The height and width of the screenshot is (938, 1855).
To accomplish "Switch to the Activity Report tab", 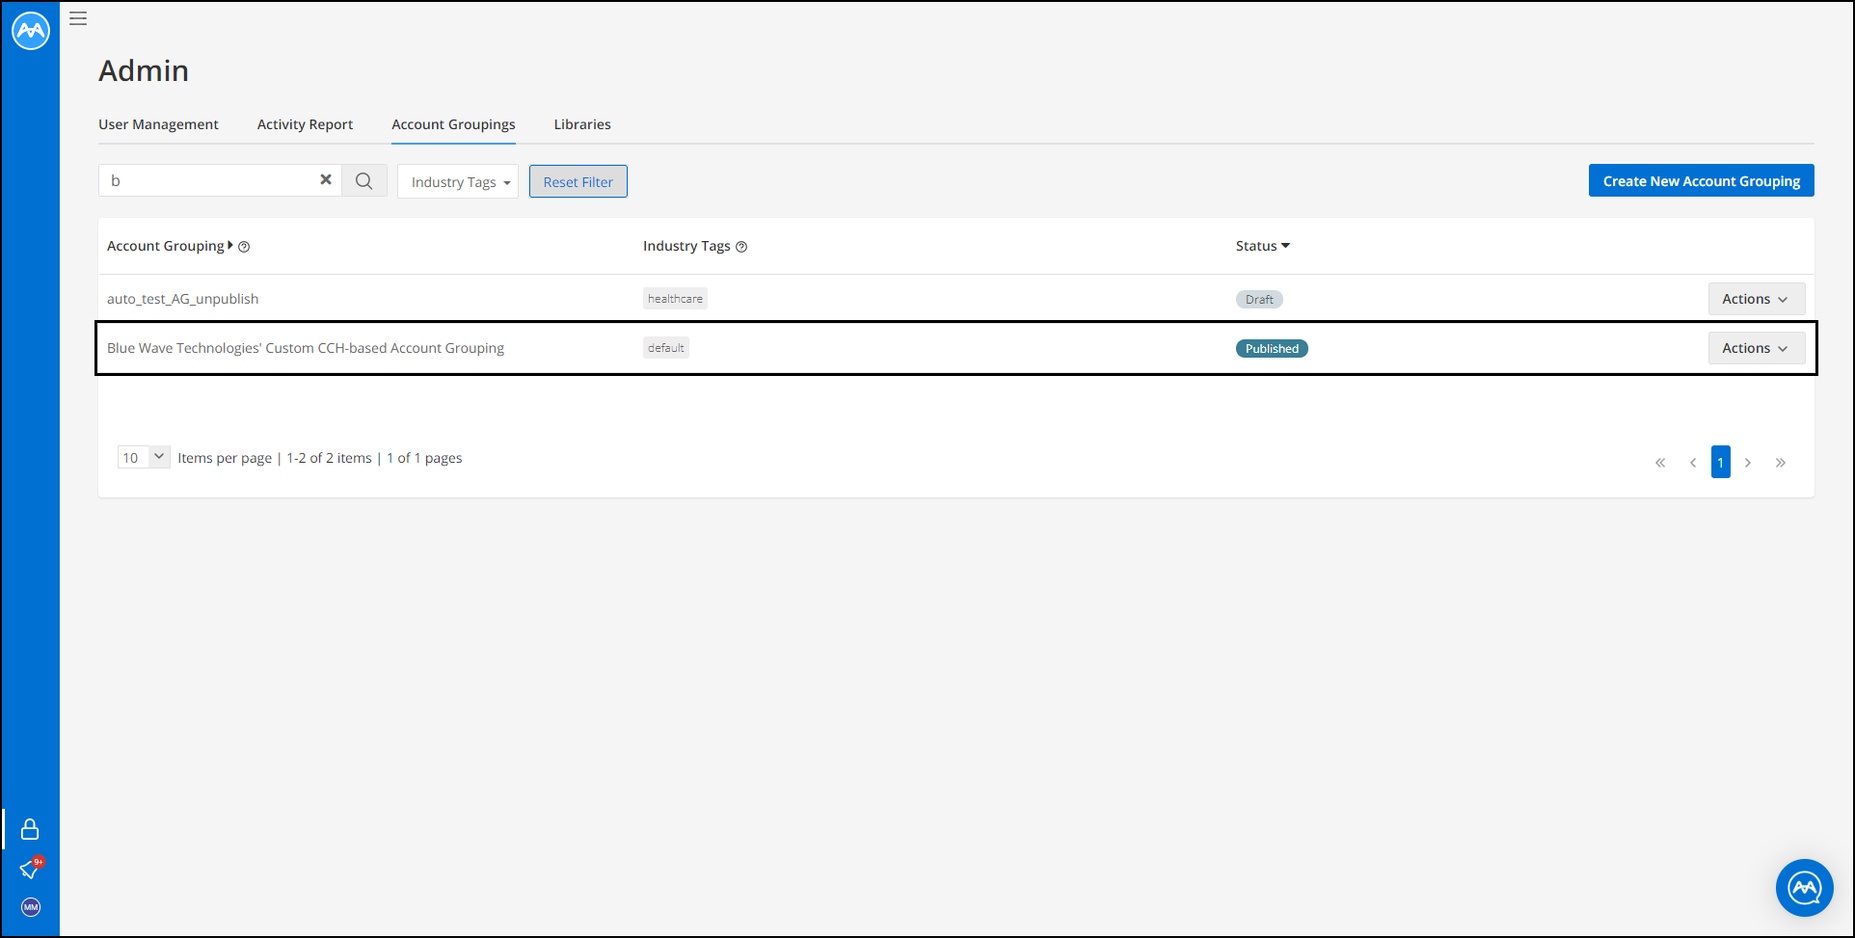I will coord(305,124).
